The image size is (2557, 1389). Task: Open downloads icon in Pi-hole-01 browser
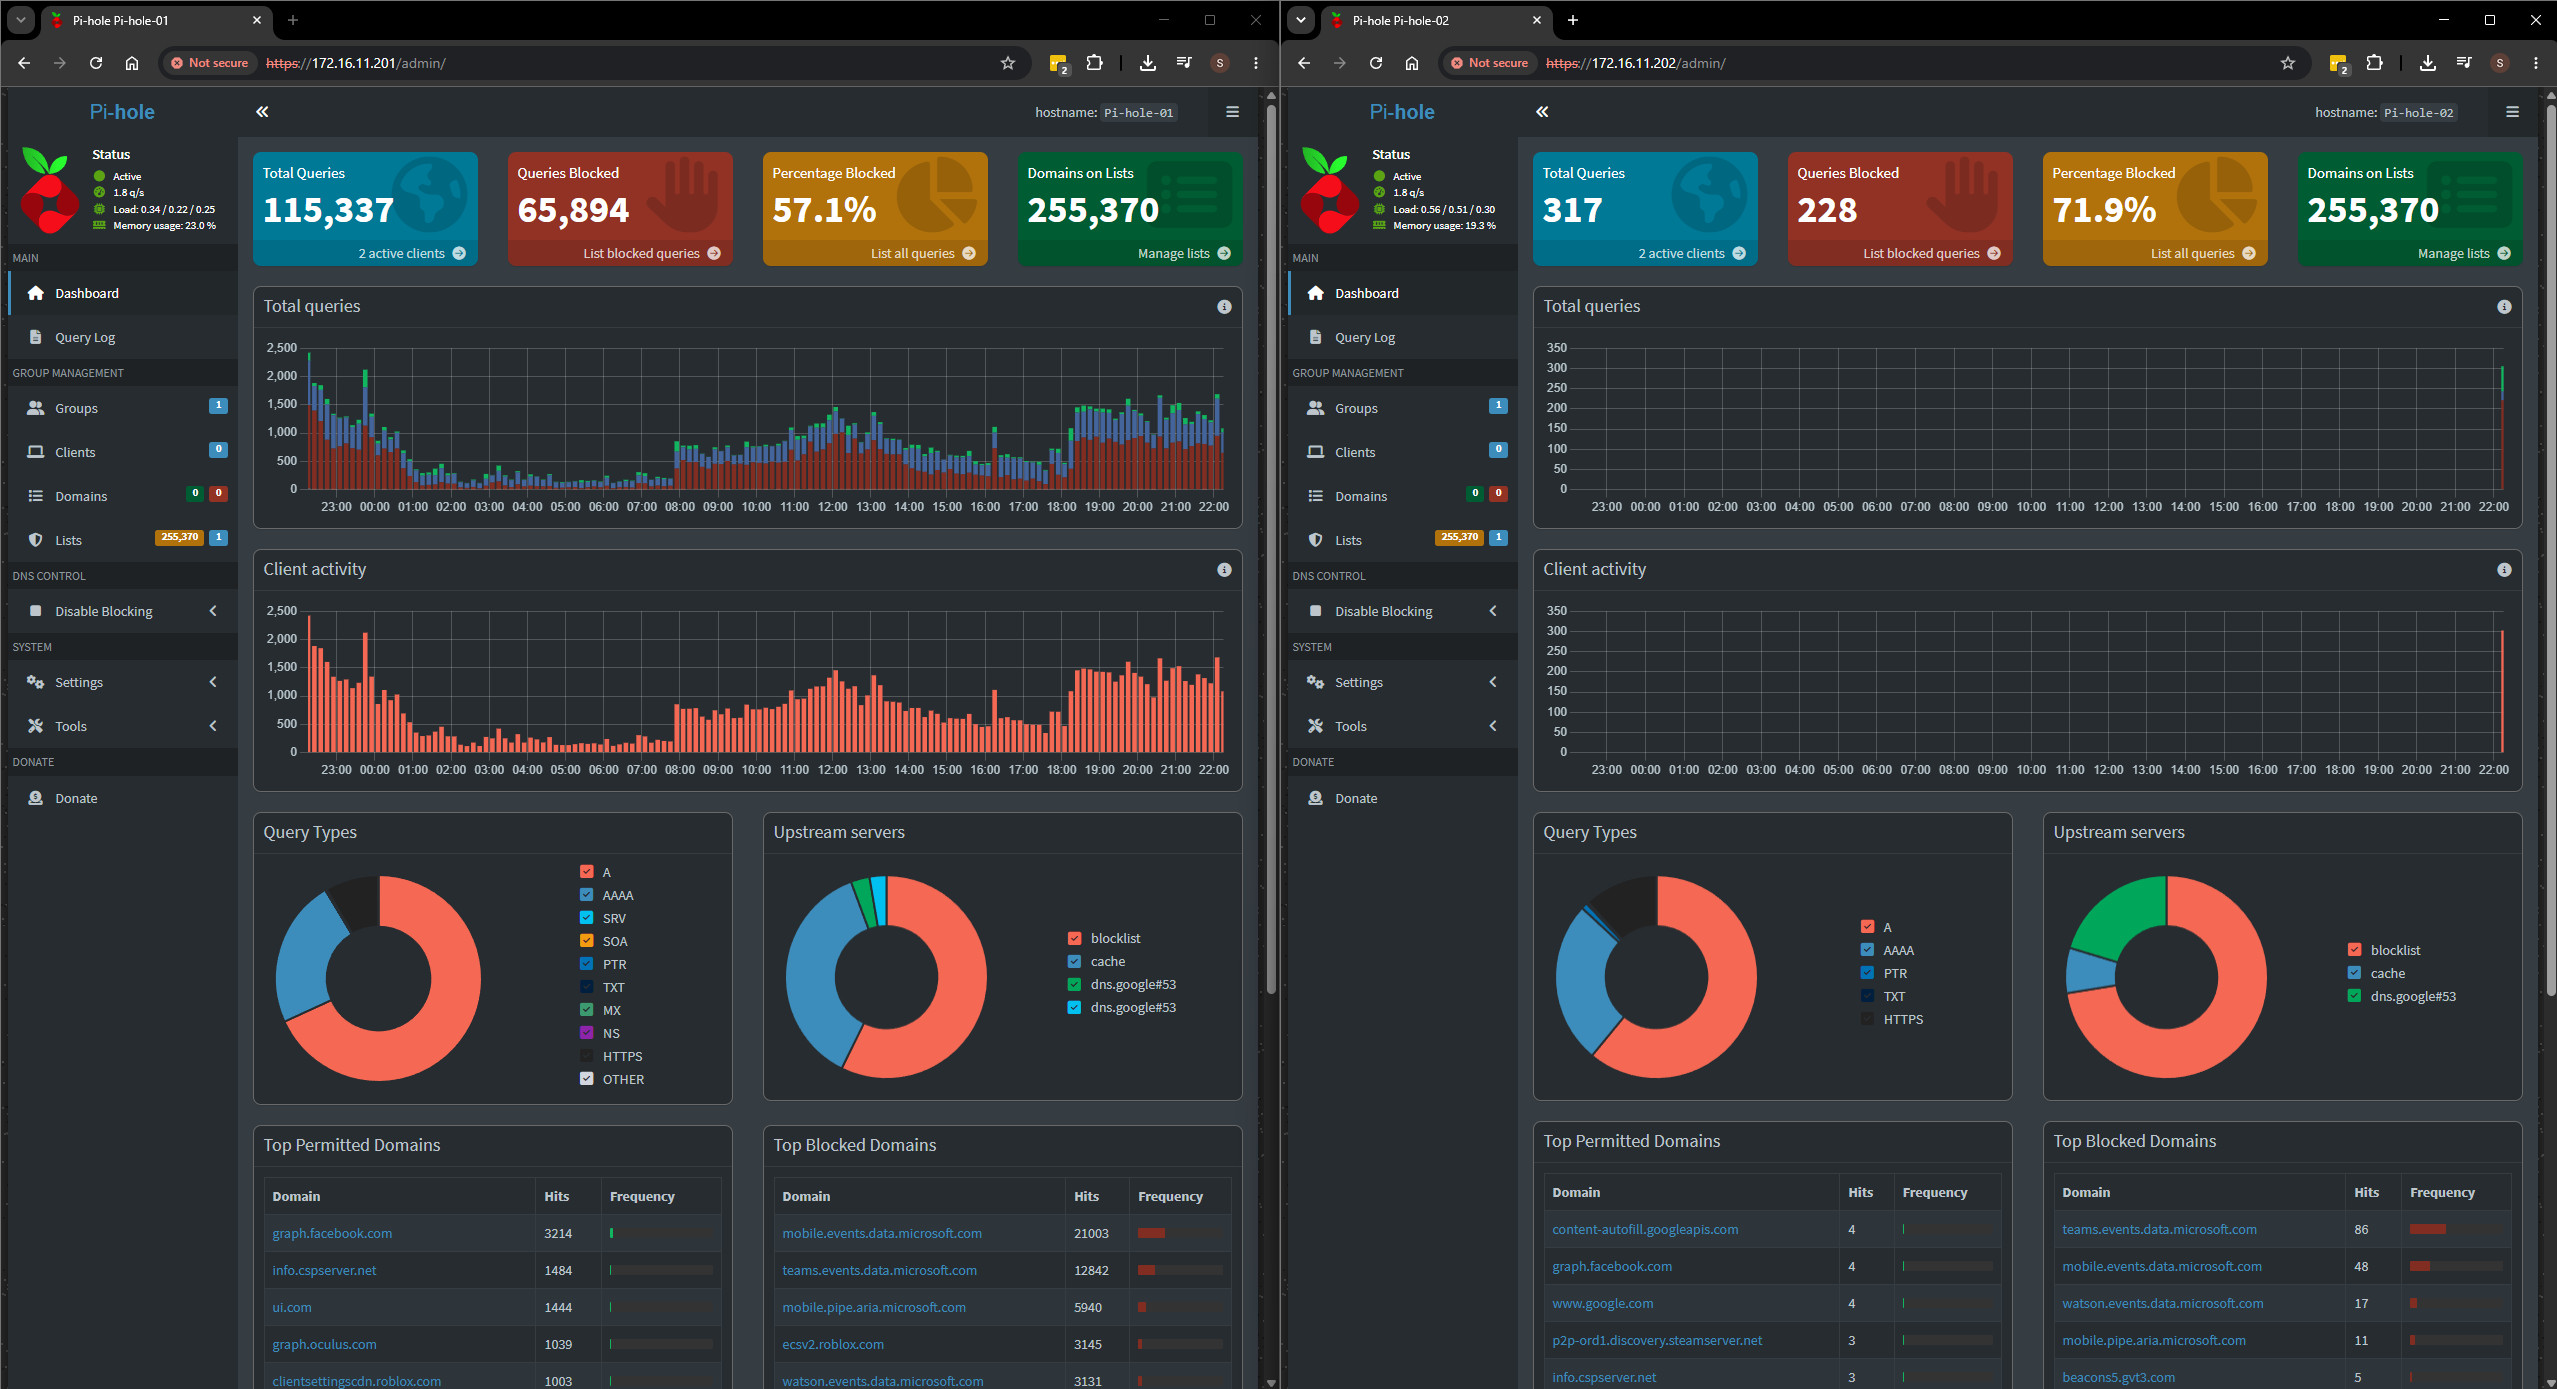(1148, 63)
